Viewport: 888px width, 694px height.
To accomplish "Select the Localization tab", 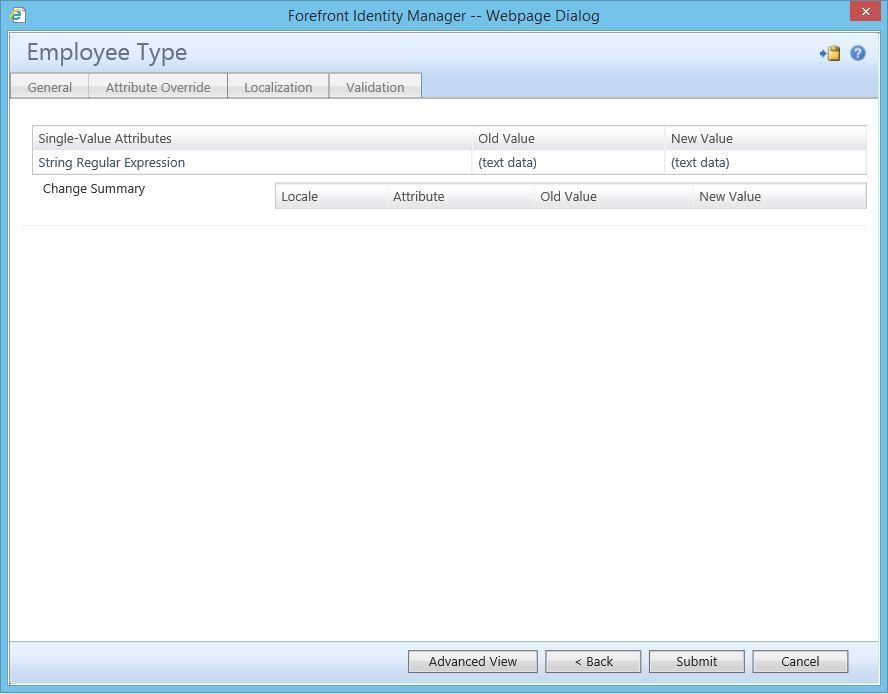I will 278,87.
